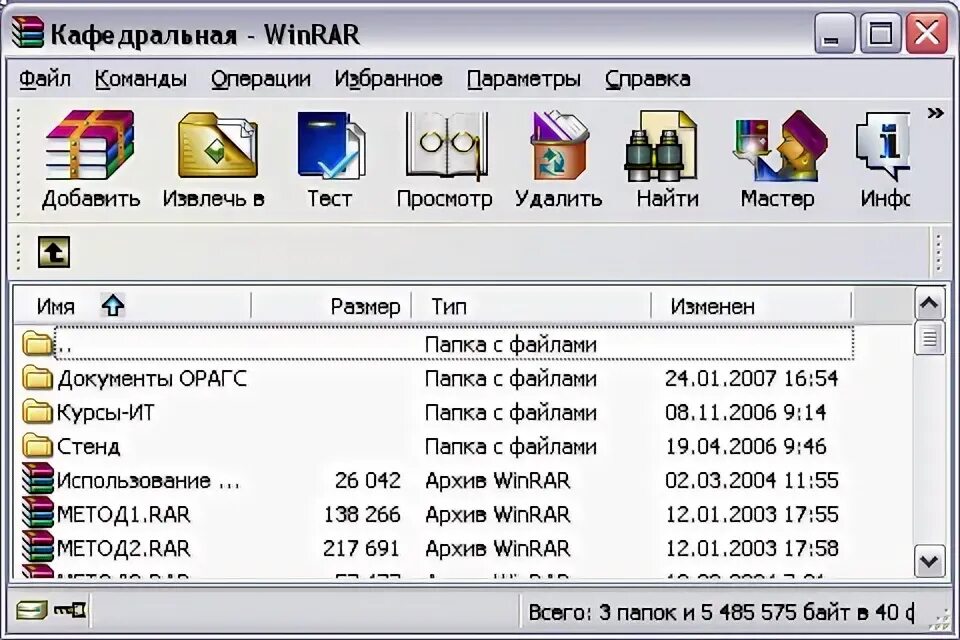Select the 'Документы ОРАГС' folder name

152,379
